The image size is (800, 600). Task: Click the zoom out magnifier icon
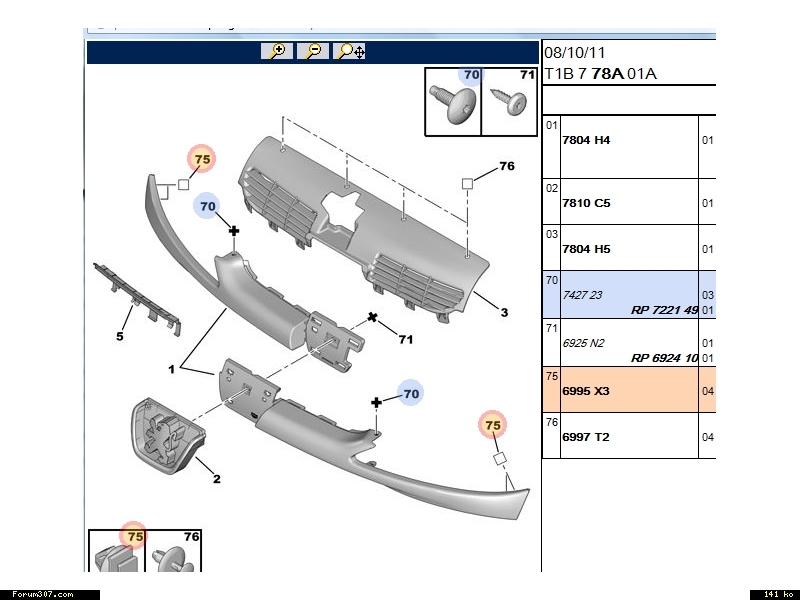(x=313, y=51)
